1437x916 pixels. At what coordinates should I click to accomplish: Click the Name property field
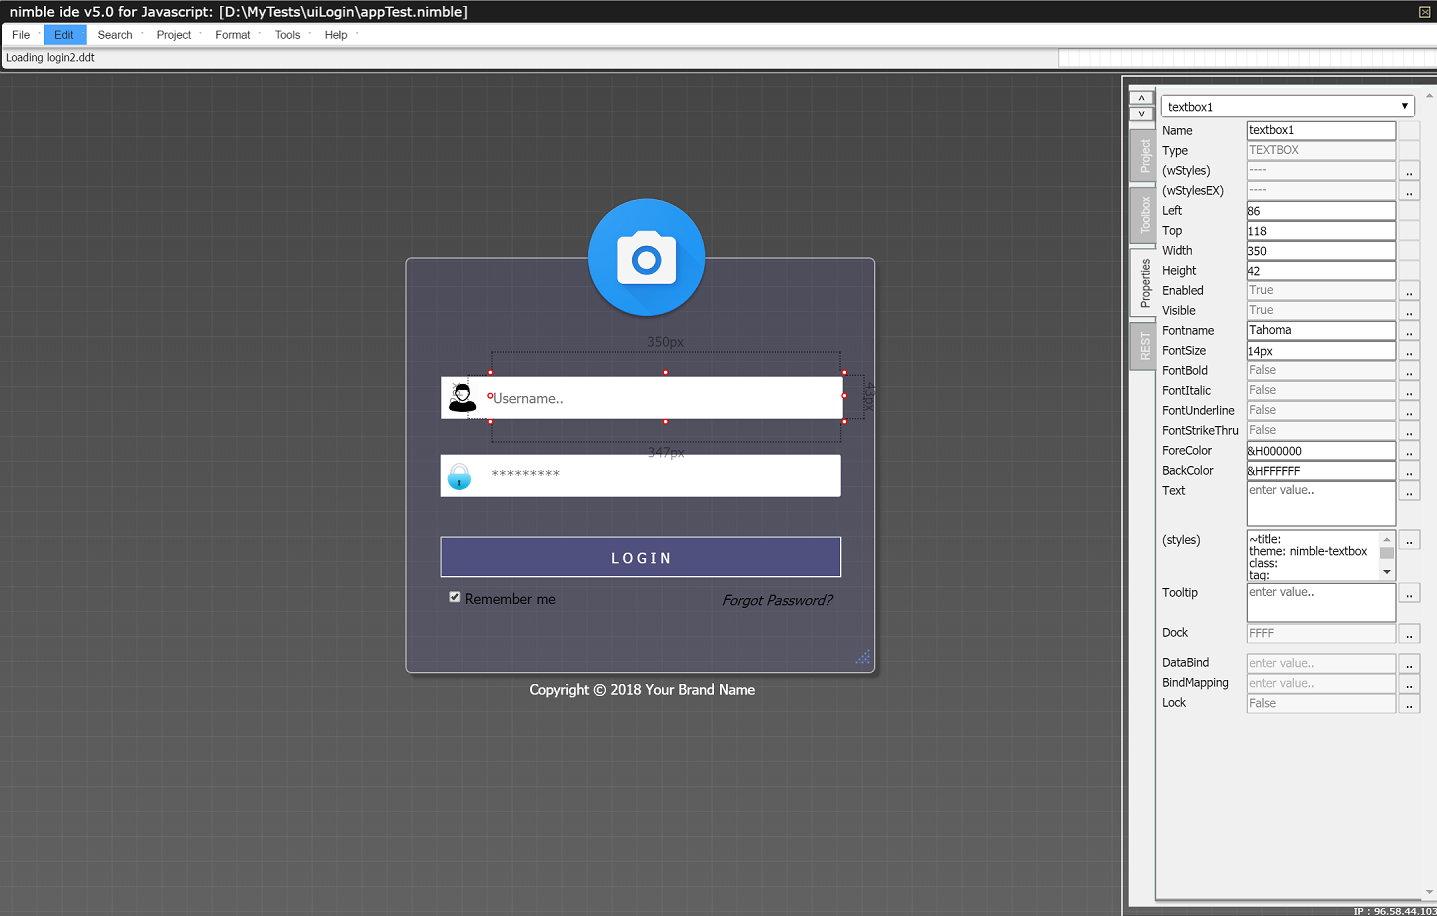click(1321, 130)
